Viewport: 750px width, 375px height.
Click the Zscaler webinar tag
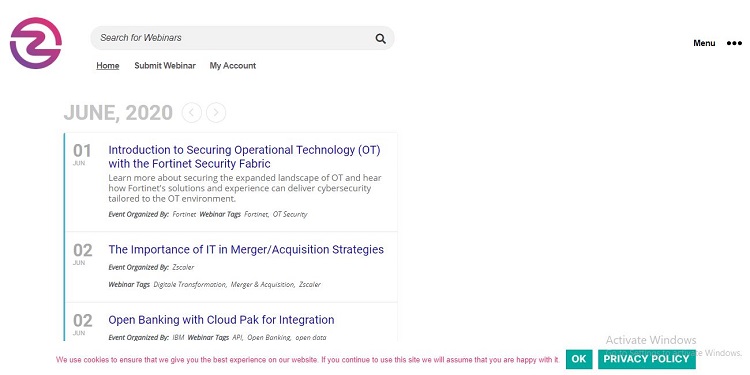pyautogui.click(x=309, y=285)
